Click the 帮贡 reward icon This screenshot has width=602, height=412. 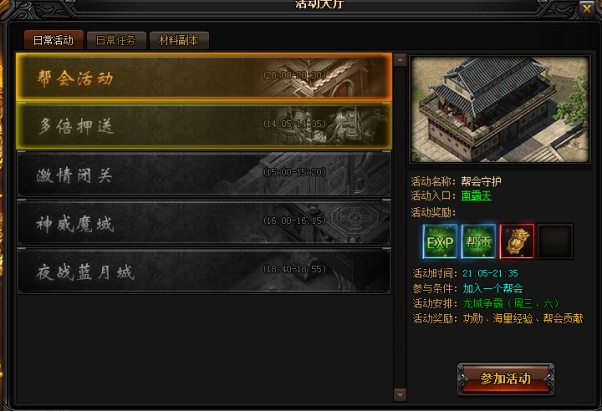point(478,242)
